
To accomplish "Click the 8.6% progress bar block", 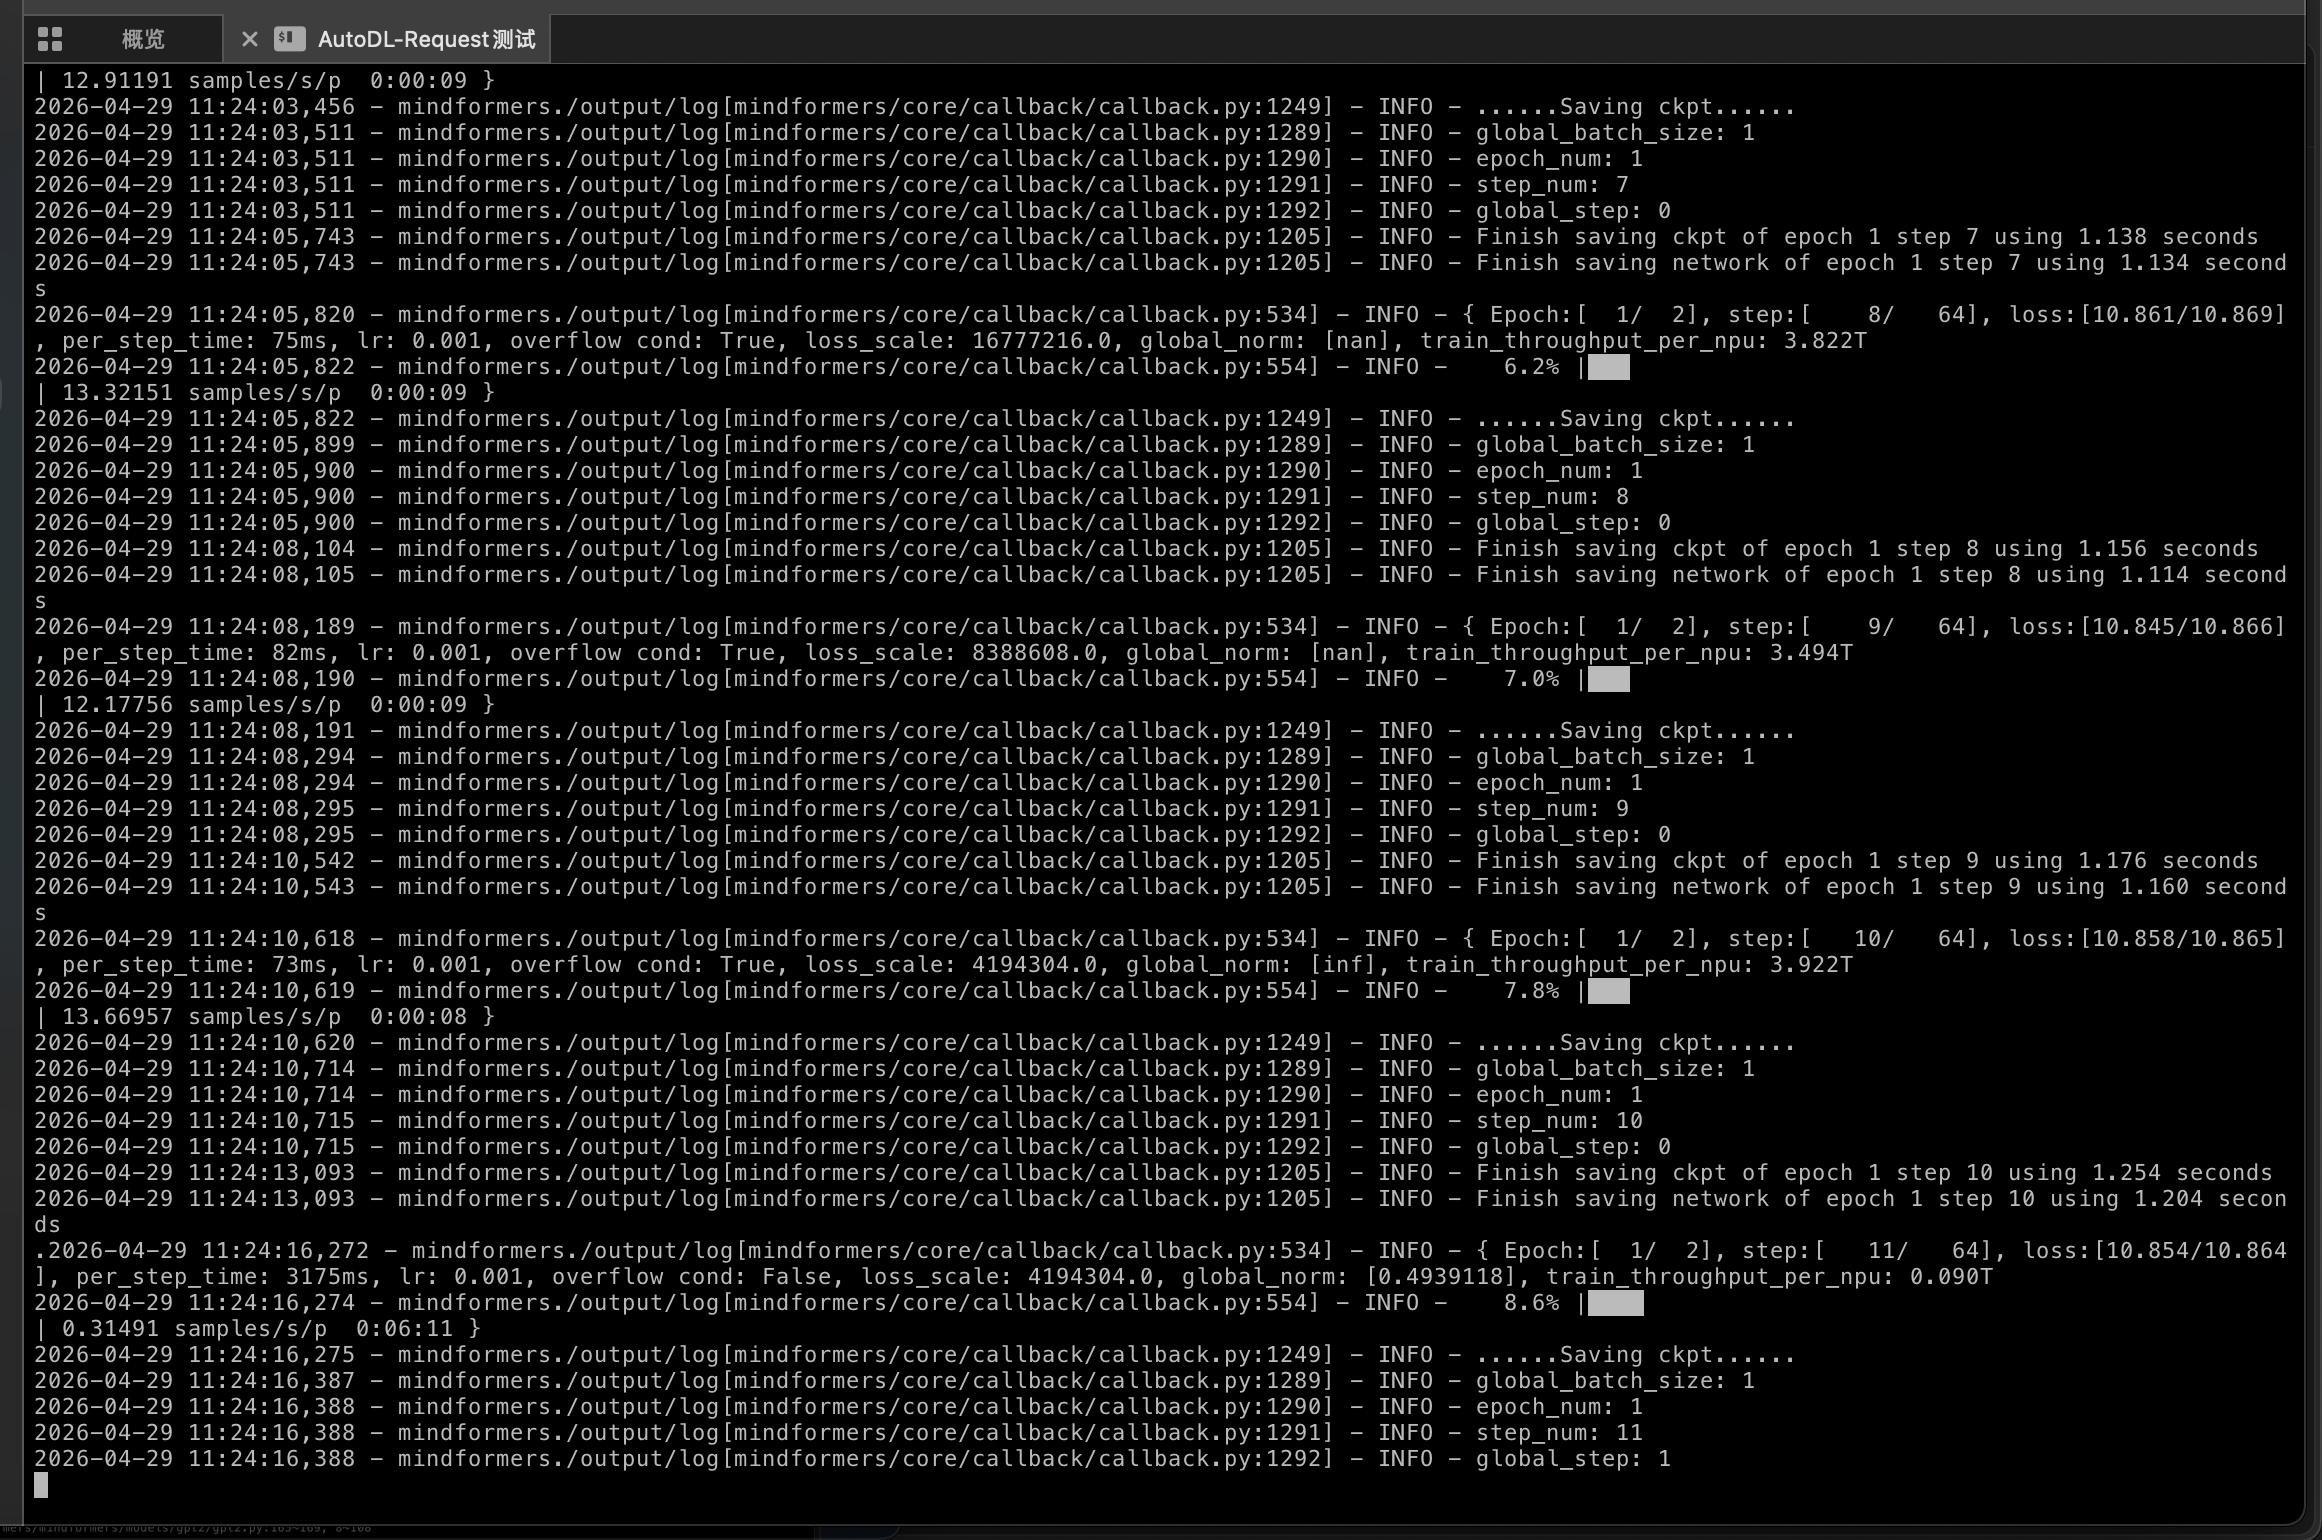I will tap(1615, 1303).
